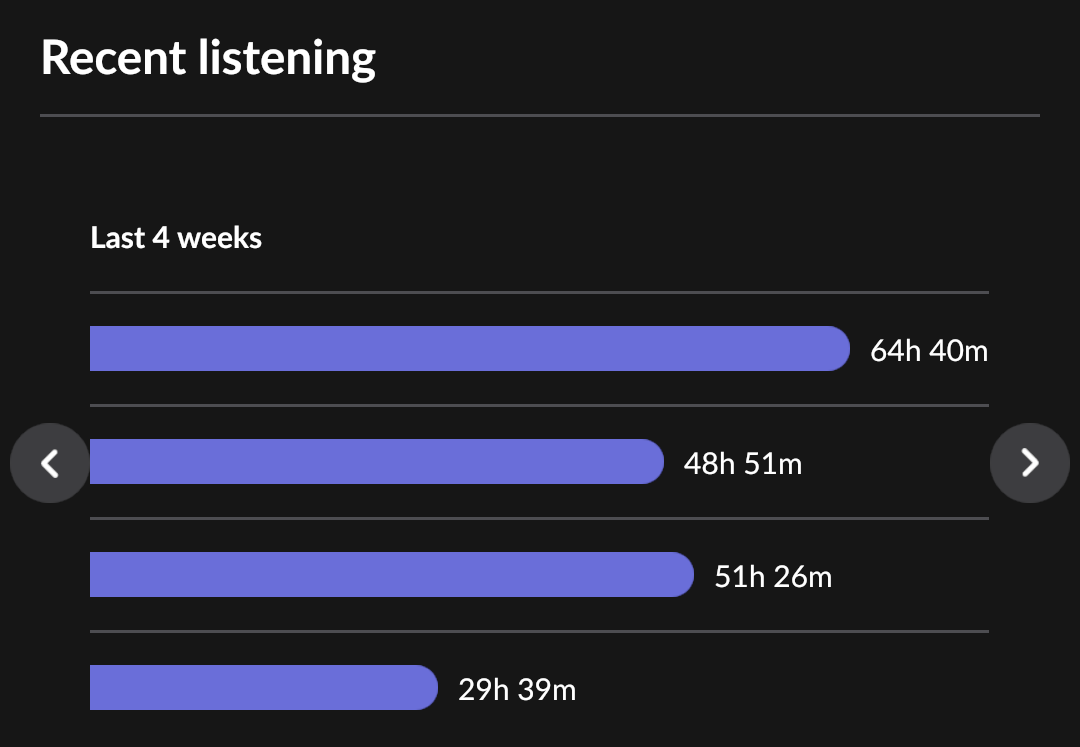Click the 51h 26m listening bar
Image resolution: width=1080 pixels, height=747 pixels.
pos(390,575)
